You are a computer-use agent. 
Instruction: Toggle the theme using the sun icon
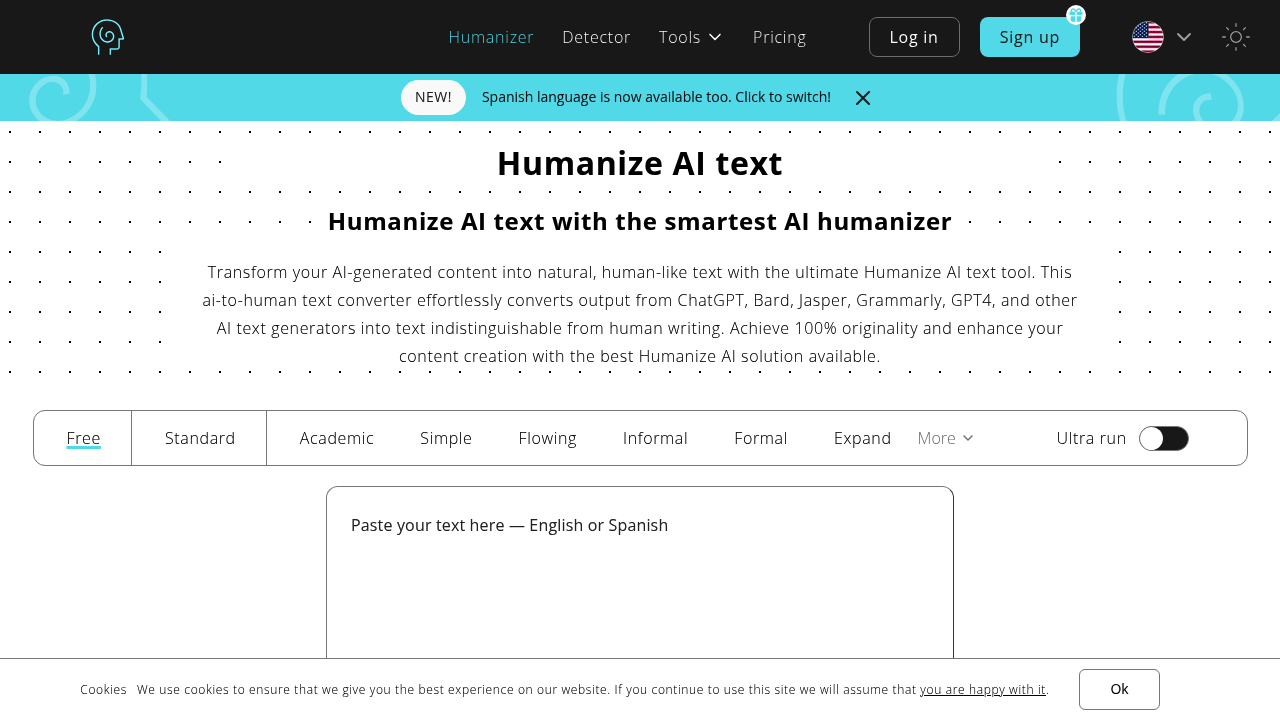tap(1235, 37)
